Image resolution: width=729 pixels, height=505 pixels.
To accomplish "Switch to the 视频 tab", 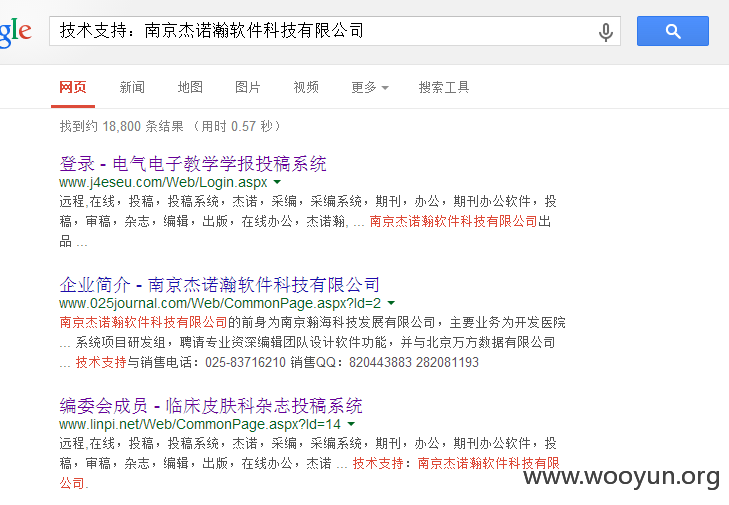I will click(306, 87).
